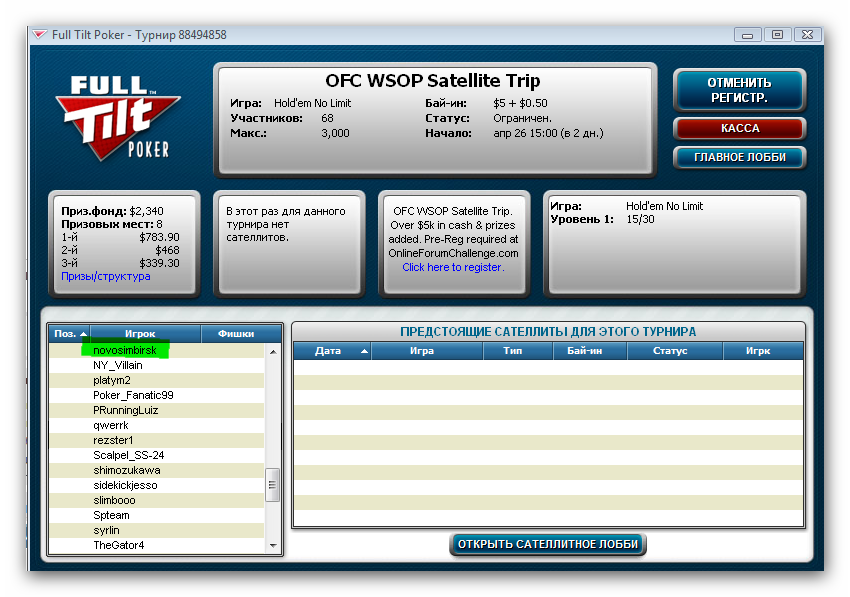Select player novosimbirsk in the list
850x597 pixels.
pos(157,350)
